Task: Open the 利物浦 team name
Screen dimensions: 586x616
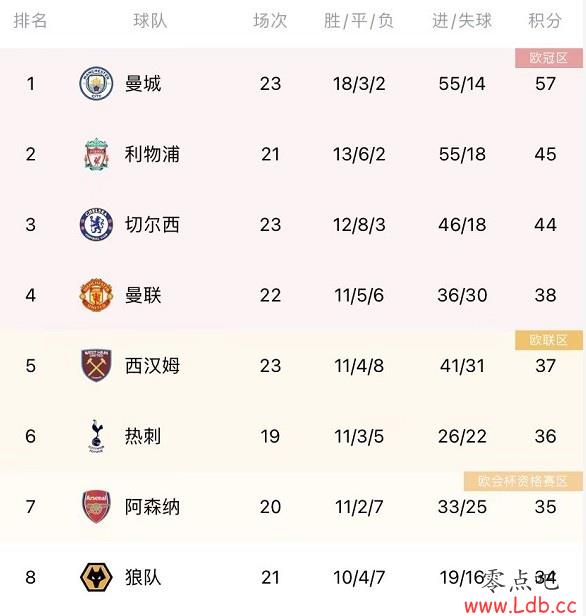Action: click(x=152, y=154)
